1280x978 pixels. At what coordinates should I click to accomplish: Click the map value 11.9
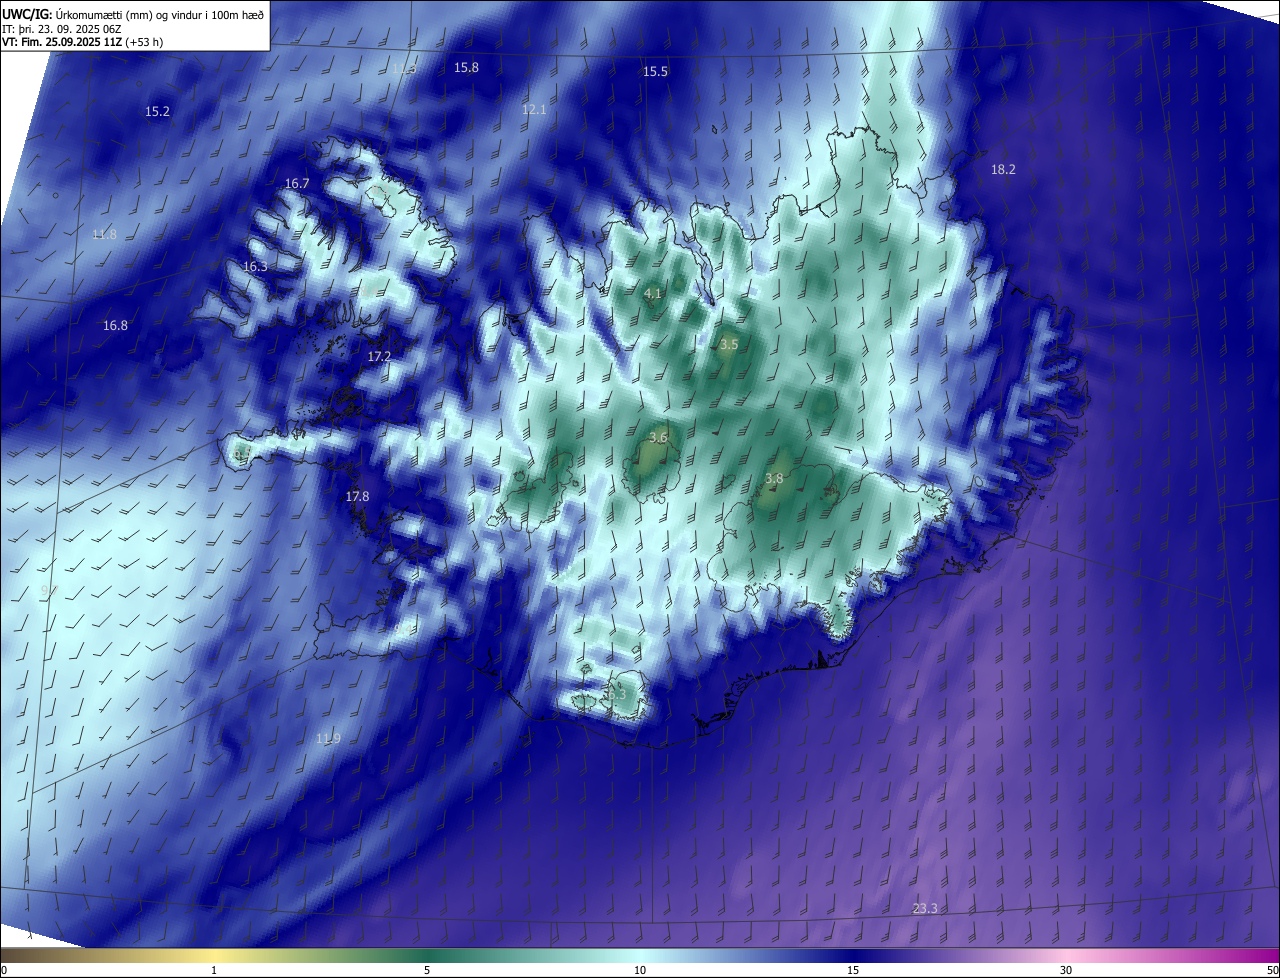(328, 739)
